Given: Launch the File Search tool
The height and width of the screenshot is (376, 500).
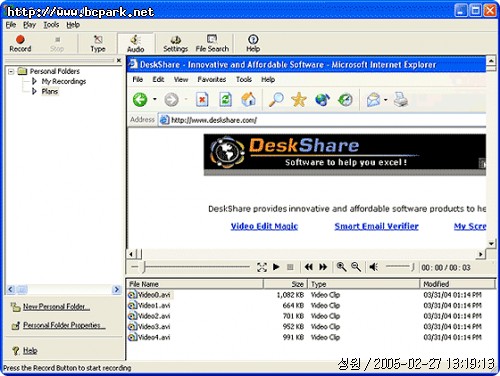Looking at the screenshot, I should (x=212, y=44).
